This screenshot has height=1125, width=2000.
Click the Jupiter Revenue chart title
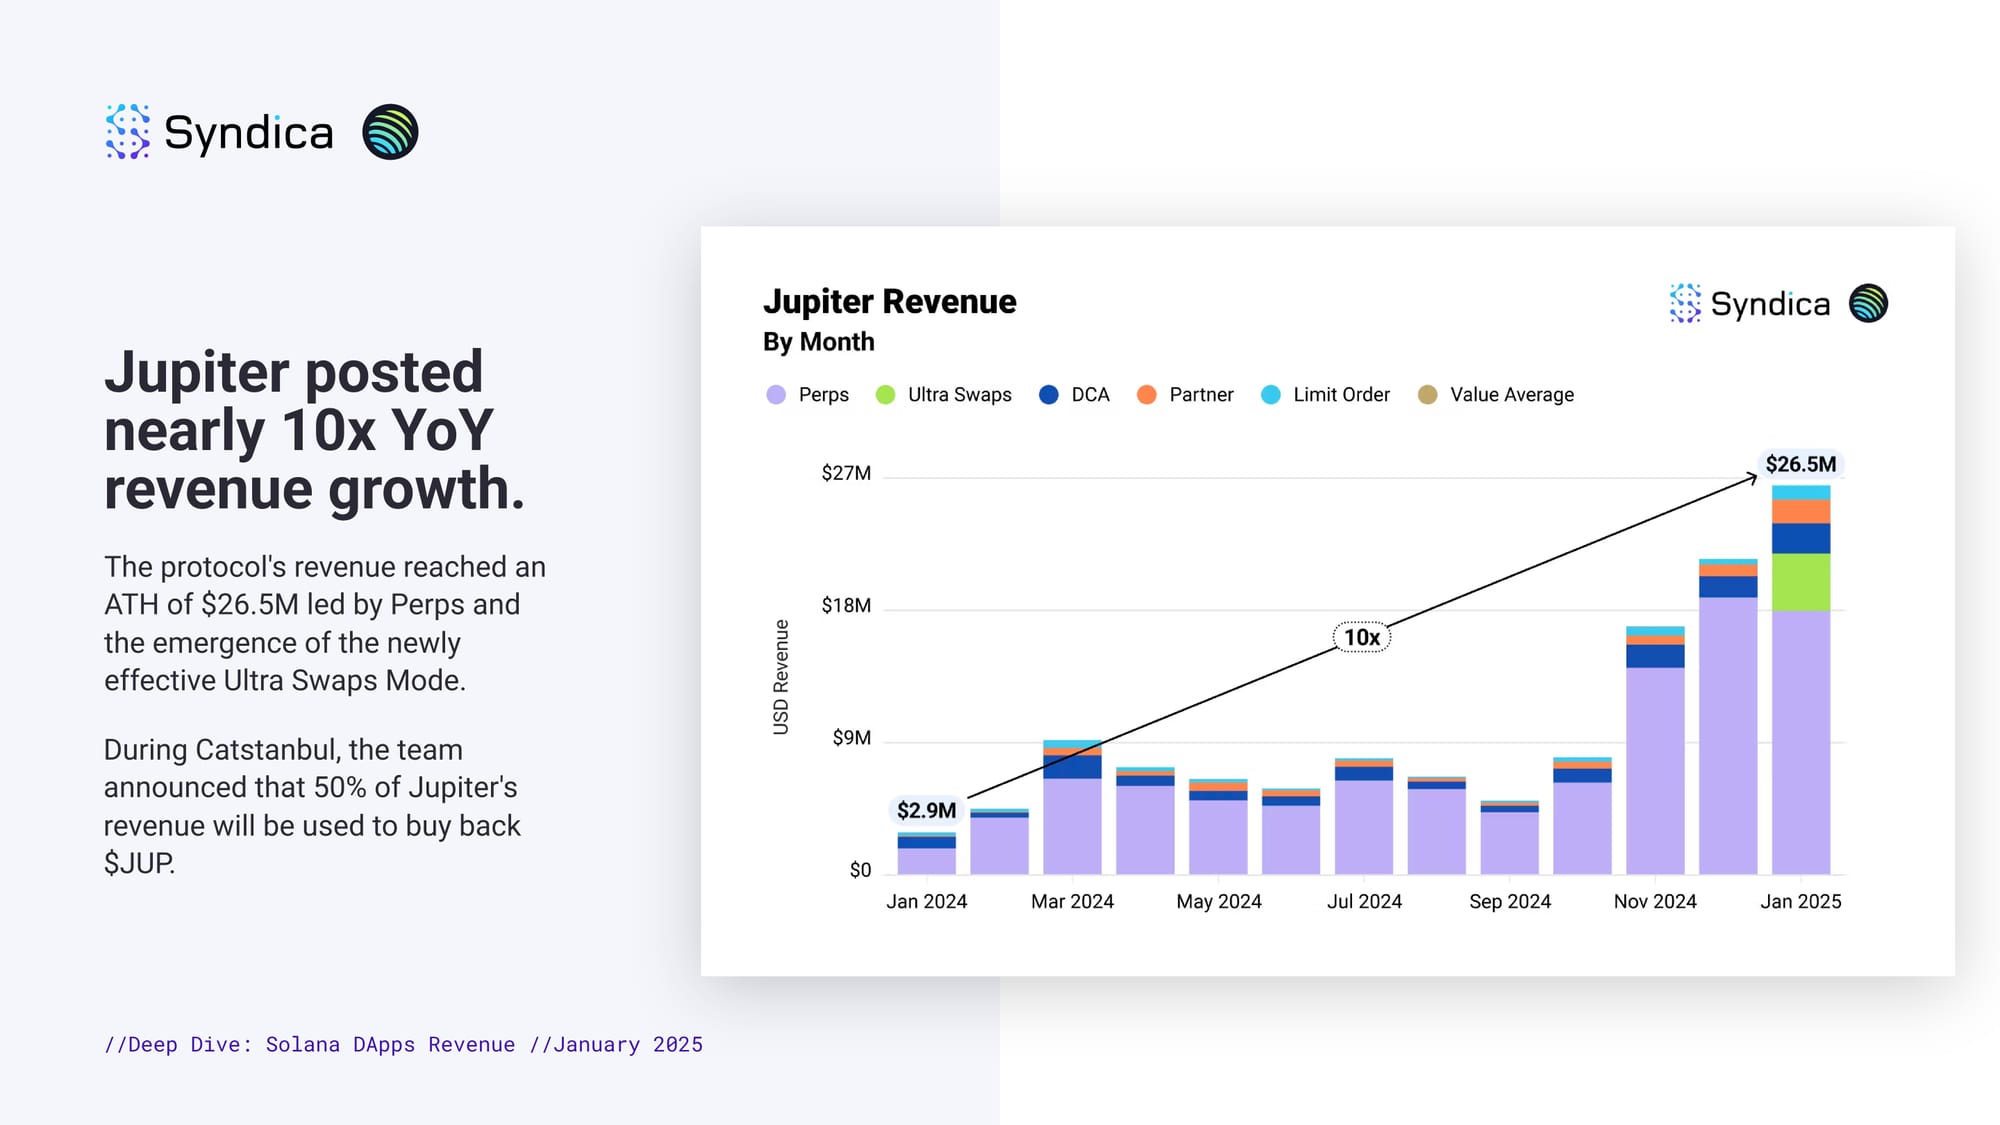coord(889,301)
